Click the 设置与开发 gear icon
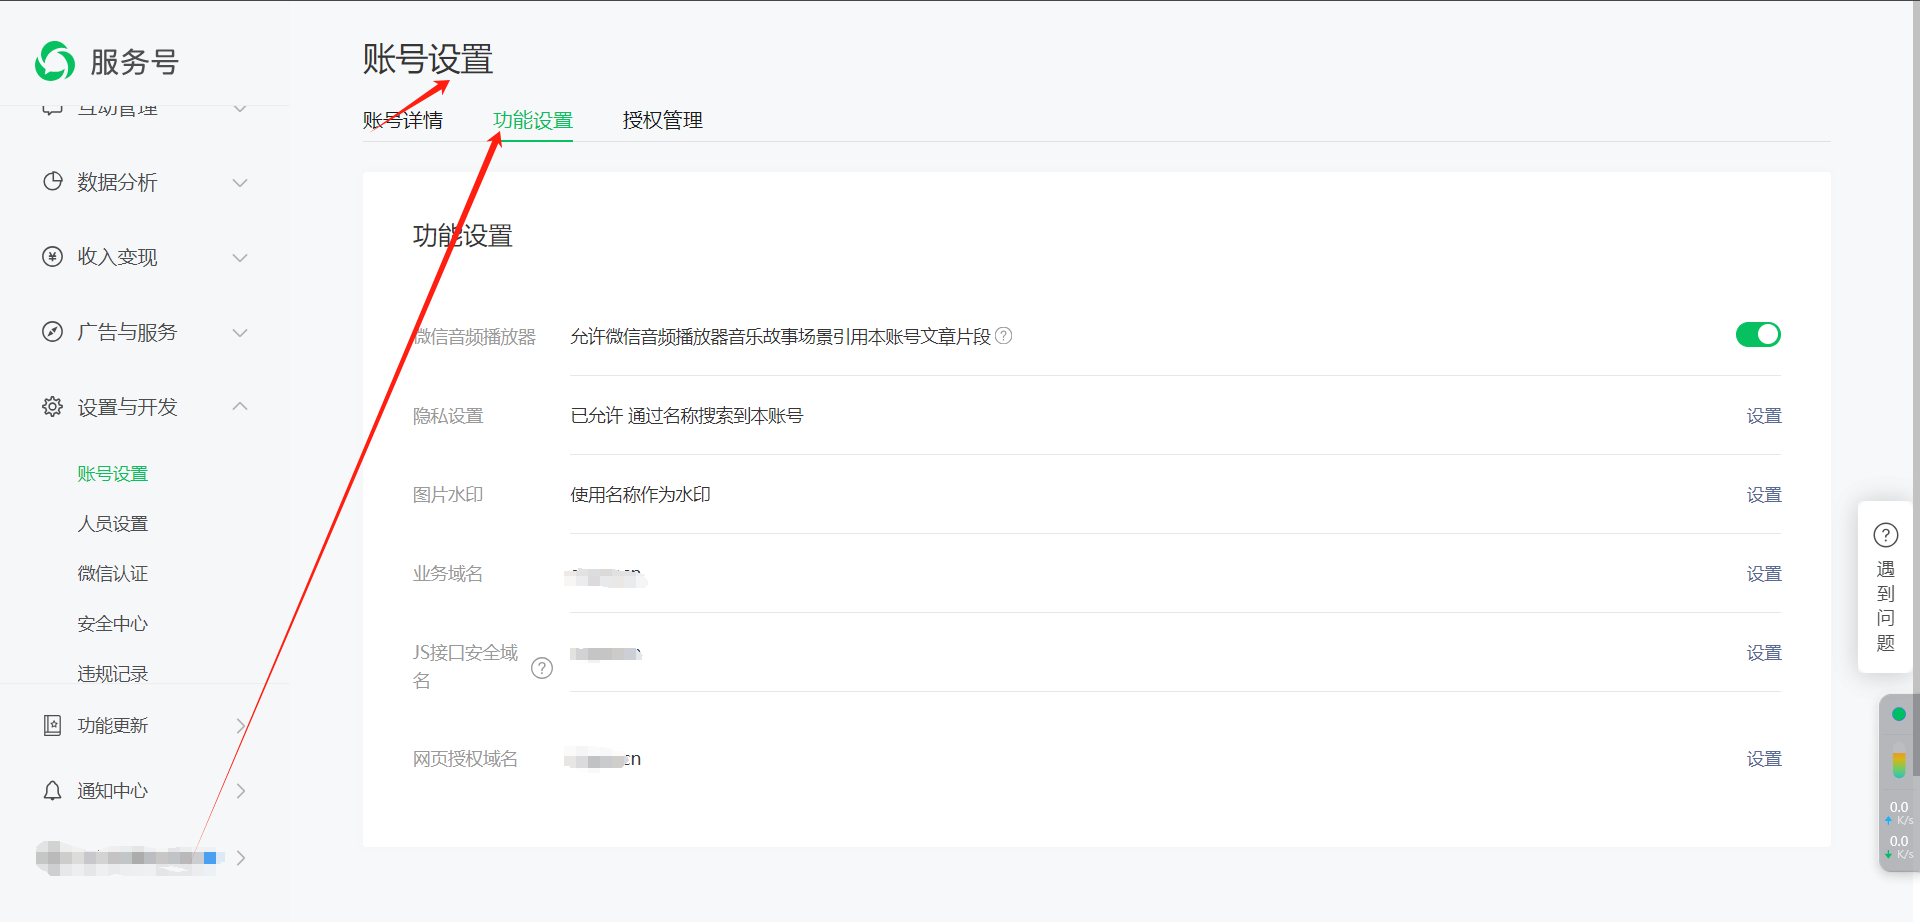1920x922 pixels. point(53,407)
